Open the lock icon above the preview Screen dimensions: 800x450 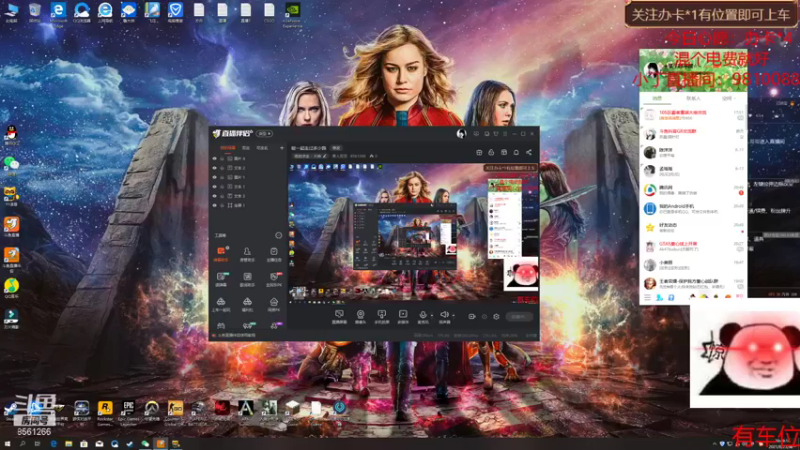[491, 153]
